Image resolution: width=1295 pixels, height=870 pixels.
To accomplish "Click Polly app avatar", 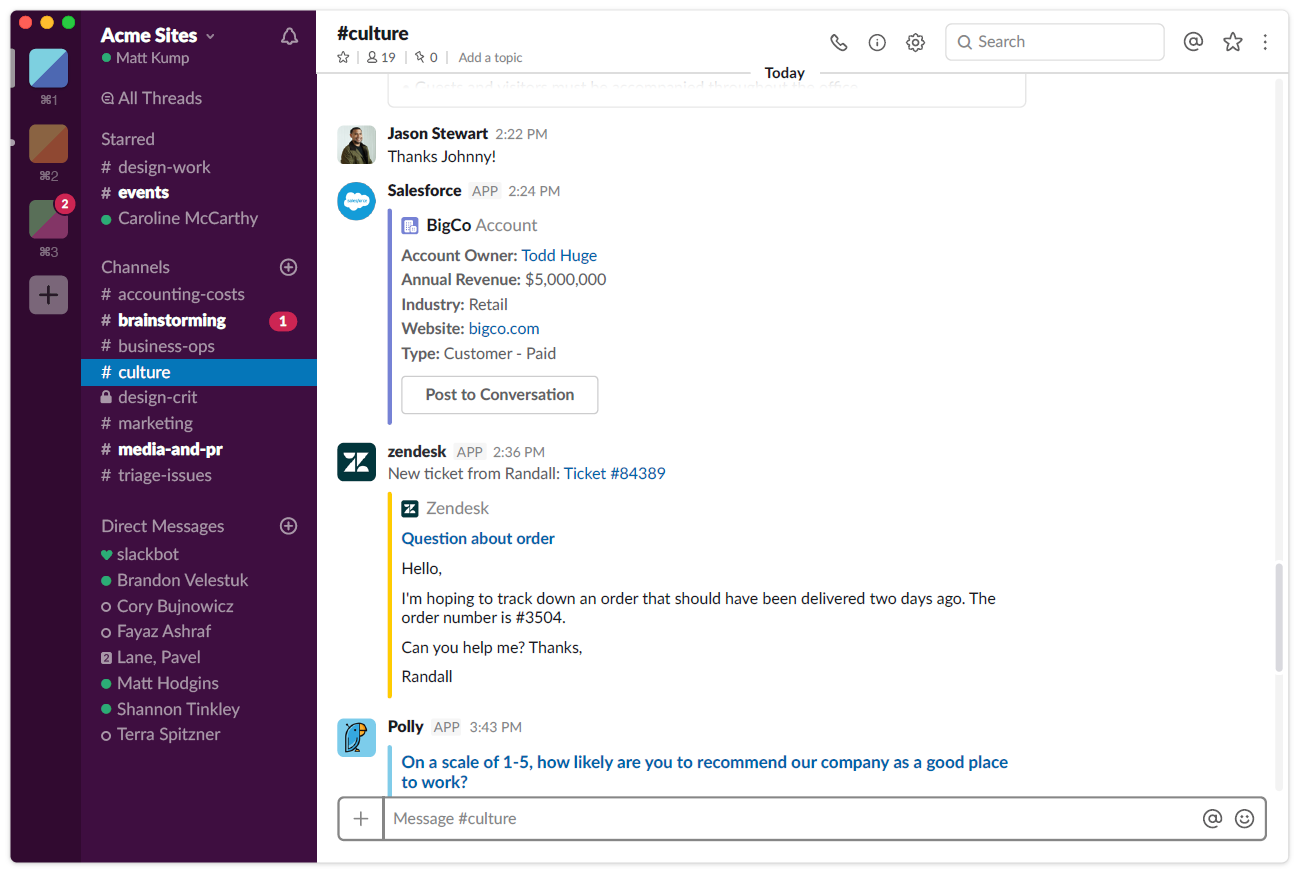I will 357,737.
